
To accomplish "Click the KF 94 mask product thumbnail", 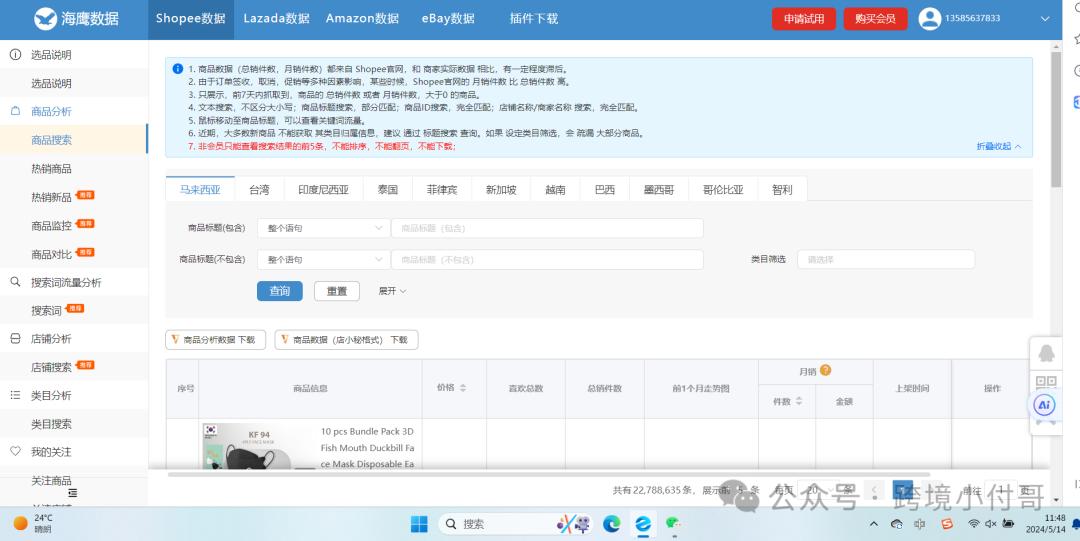I will click(x=258, y=447).
